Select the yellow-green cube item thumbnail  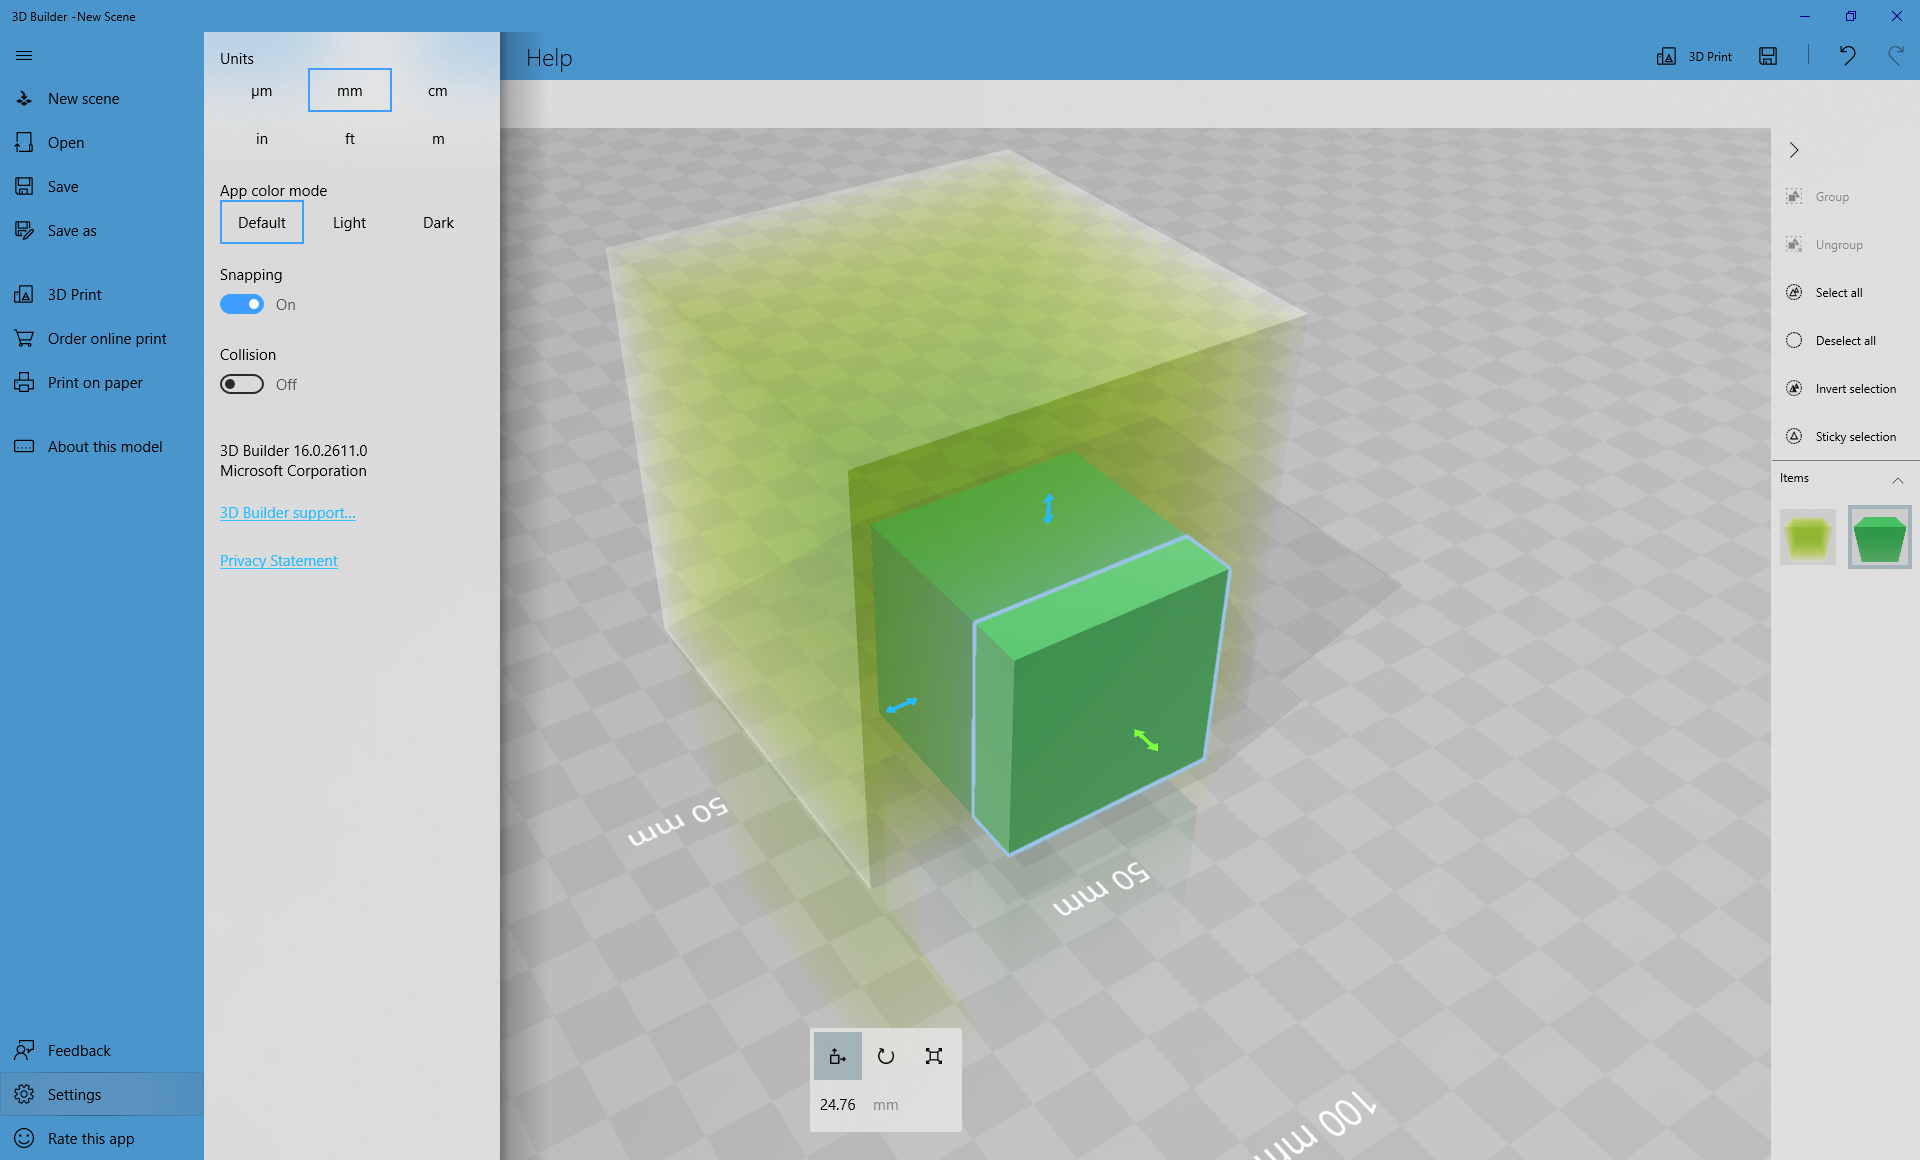[x=1808, y=537]
